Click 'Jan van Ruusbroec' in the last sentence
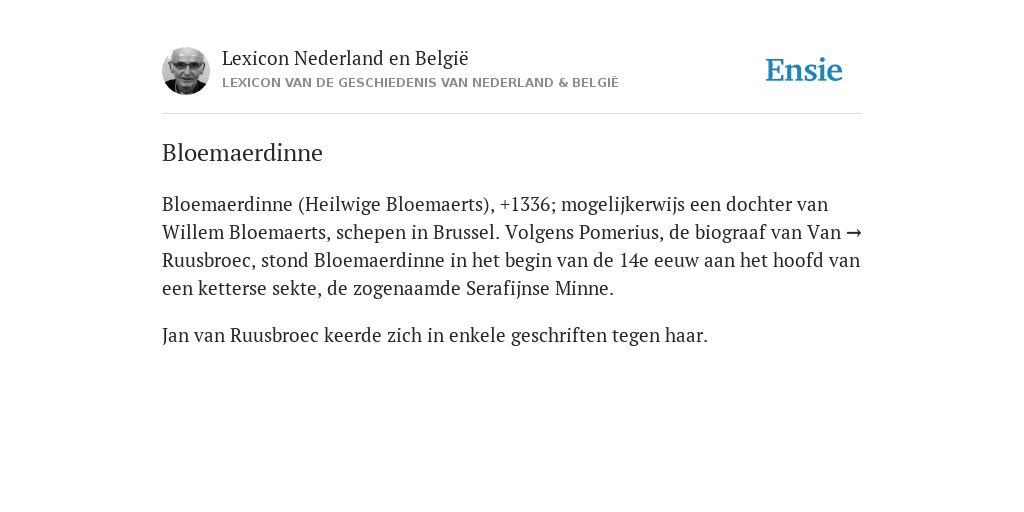This screenshot has height=512, width=1024. click(240, 336)
